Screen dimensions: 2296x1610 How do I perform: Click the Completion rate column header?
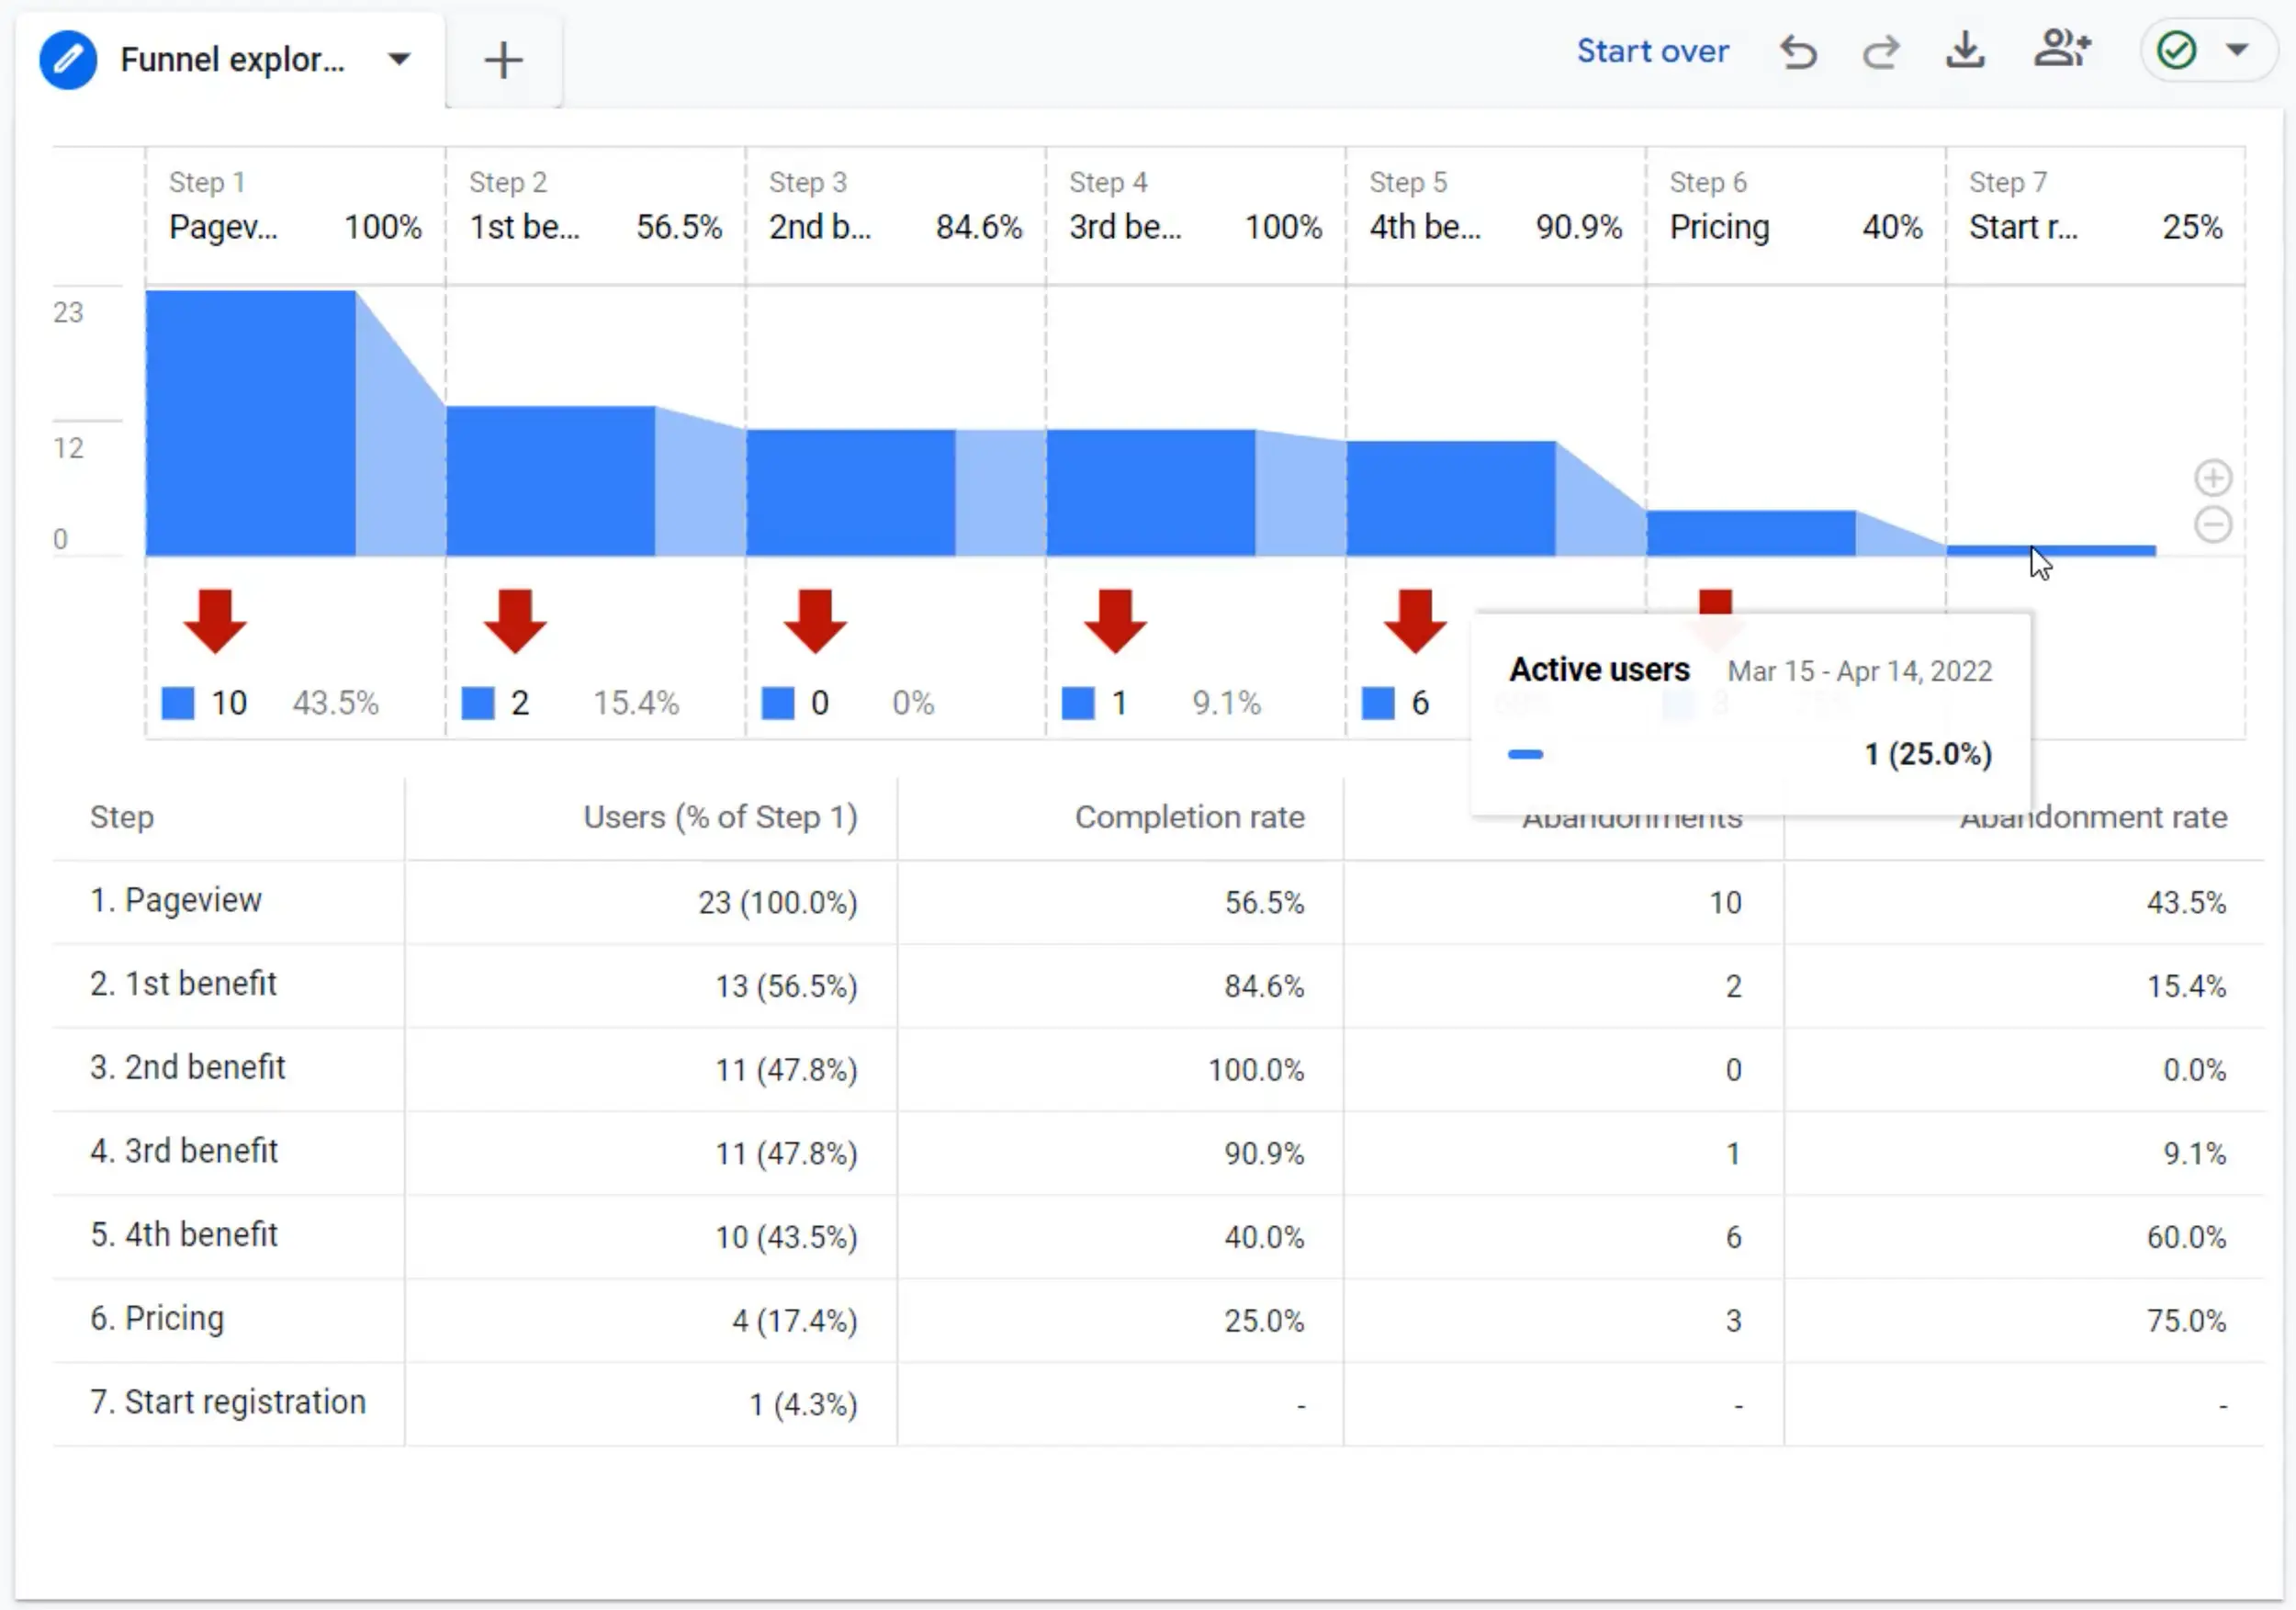1189,817
